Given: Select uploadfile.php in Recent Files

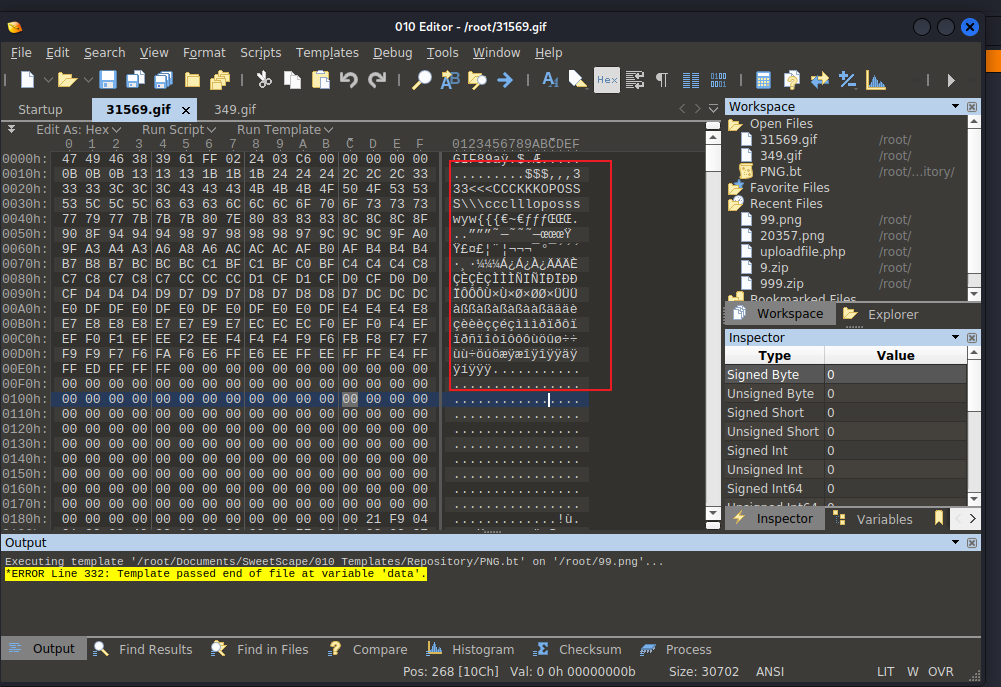Looking at the screenshot, I should (x=802, y=252).
